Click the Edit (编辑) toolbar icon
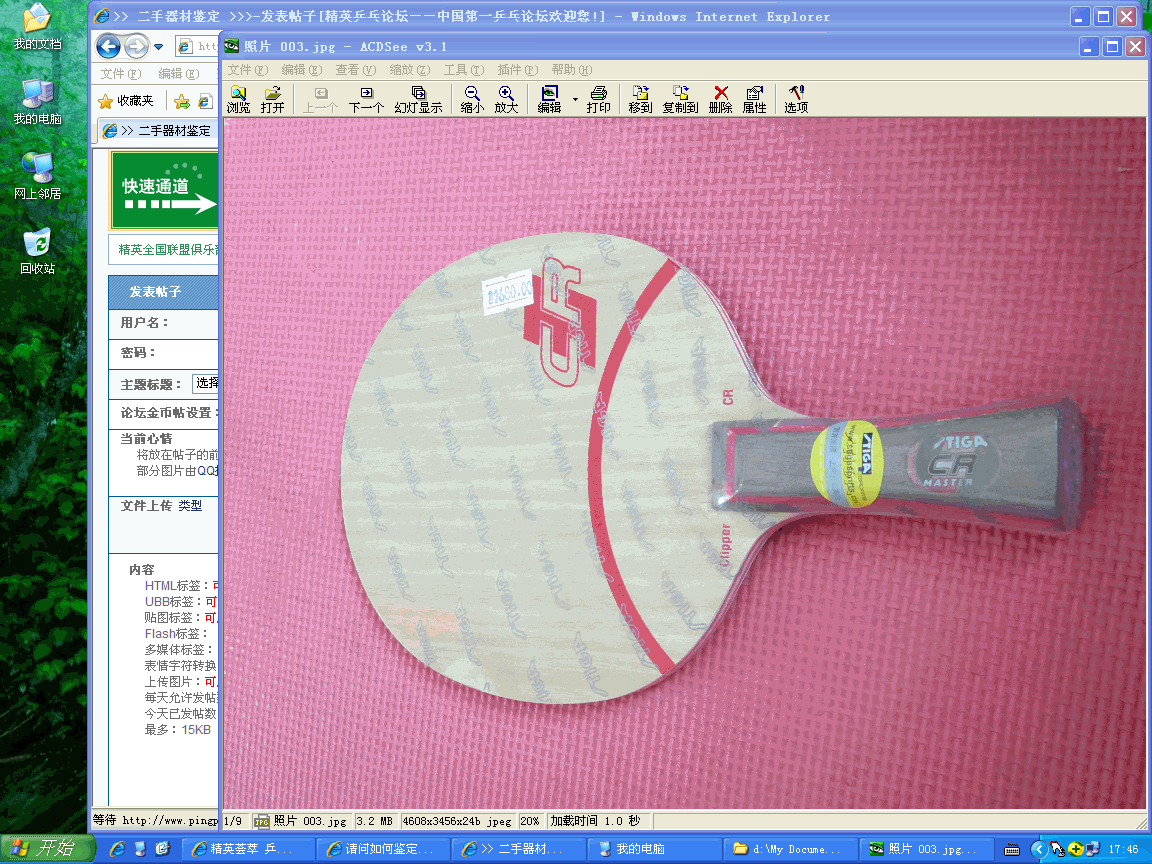The width and height of the screenshot is (1152, 864). point(549,99)
